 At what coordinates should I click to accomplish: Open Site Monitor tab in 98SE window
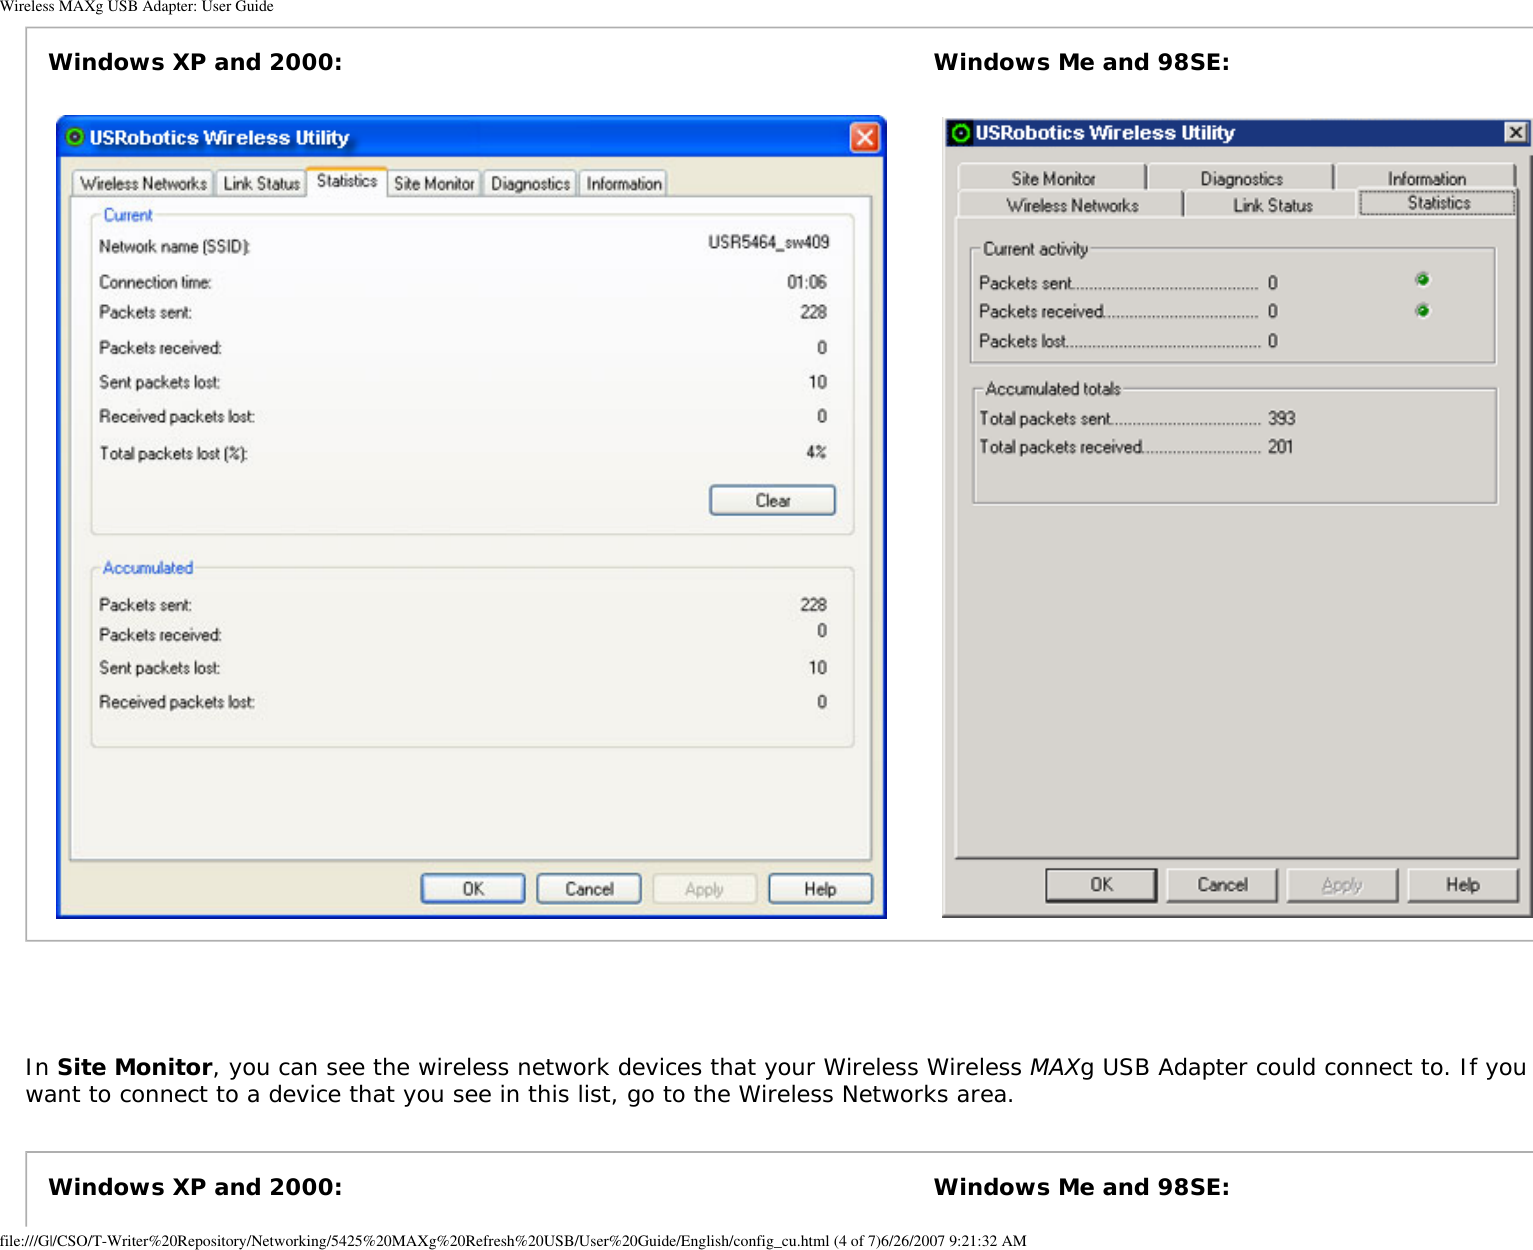[1053, 178]
